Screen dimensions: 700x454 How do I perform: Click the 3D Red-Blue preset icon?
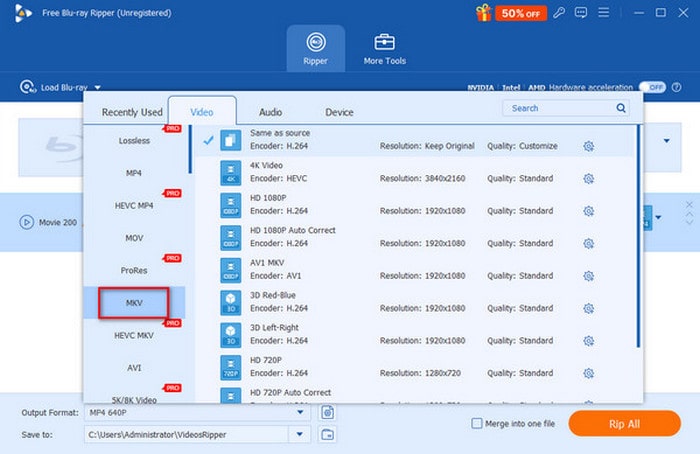230,303
